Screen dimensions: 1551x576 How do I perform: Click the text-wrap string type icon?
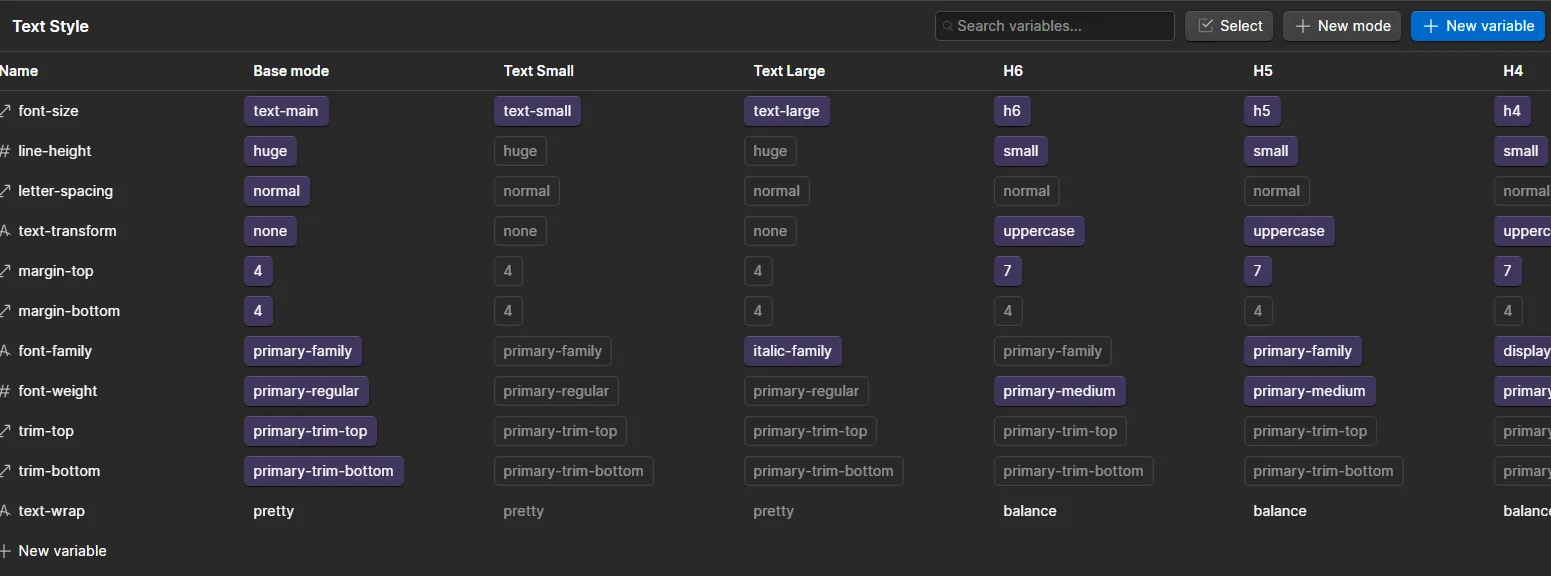[x=5, y=511]
